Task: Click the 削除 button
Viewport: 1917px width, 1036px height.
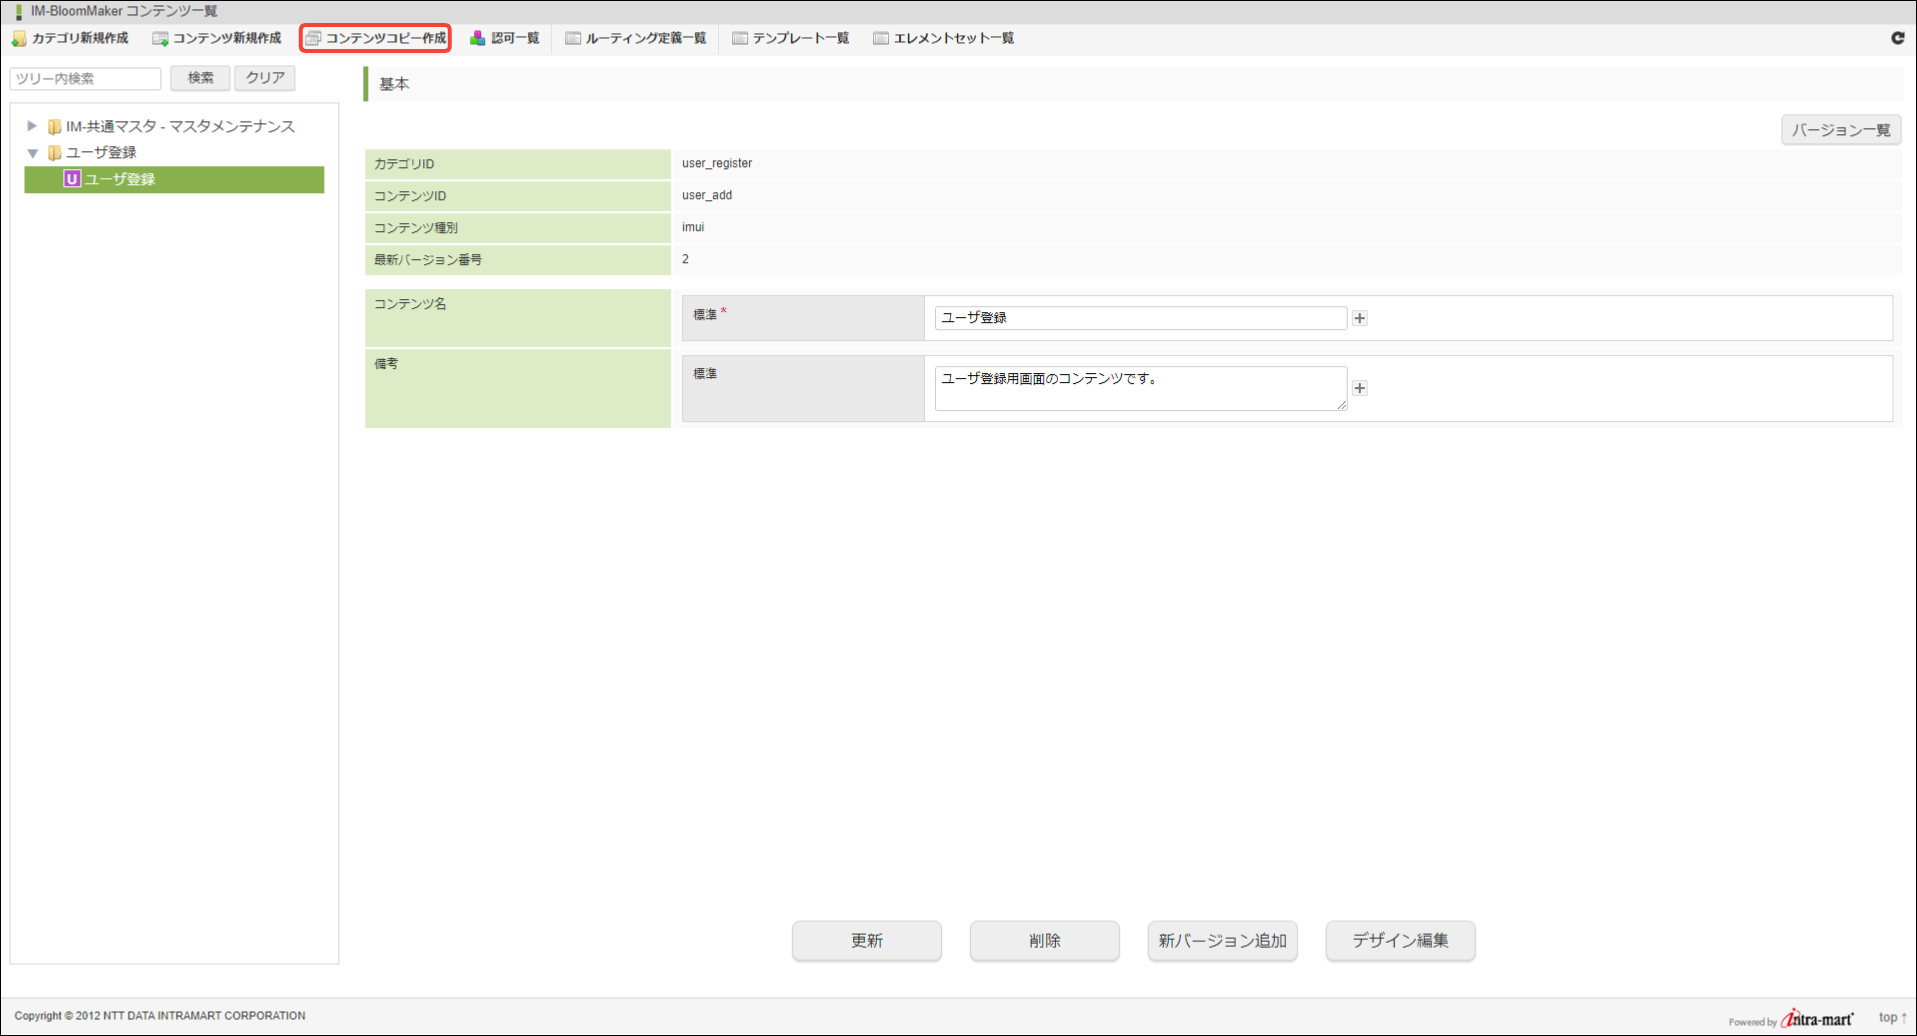Action: (x=1045, y=940)
